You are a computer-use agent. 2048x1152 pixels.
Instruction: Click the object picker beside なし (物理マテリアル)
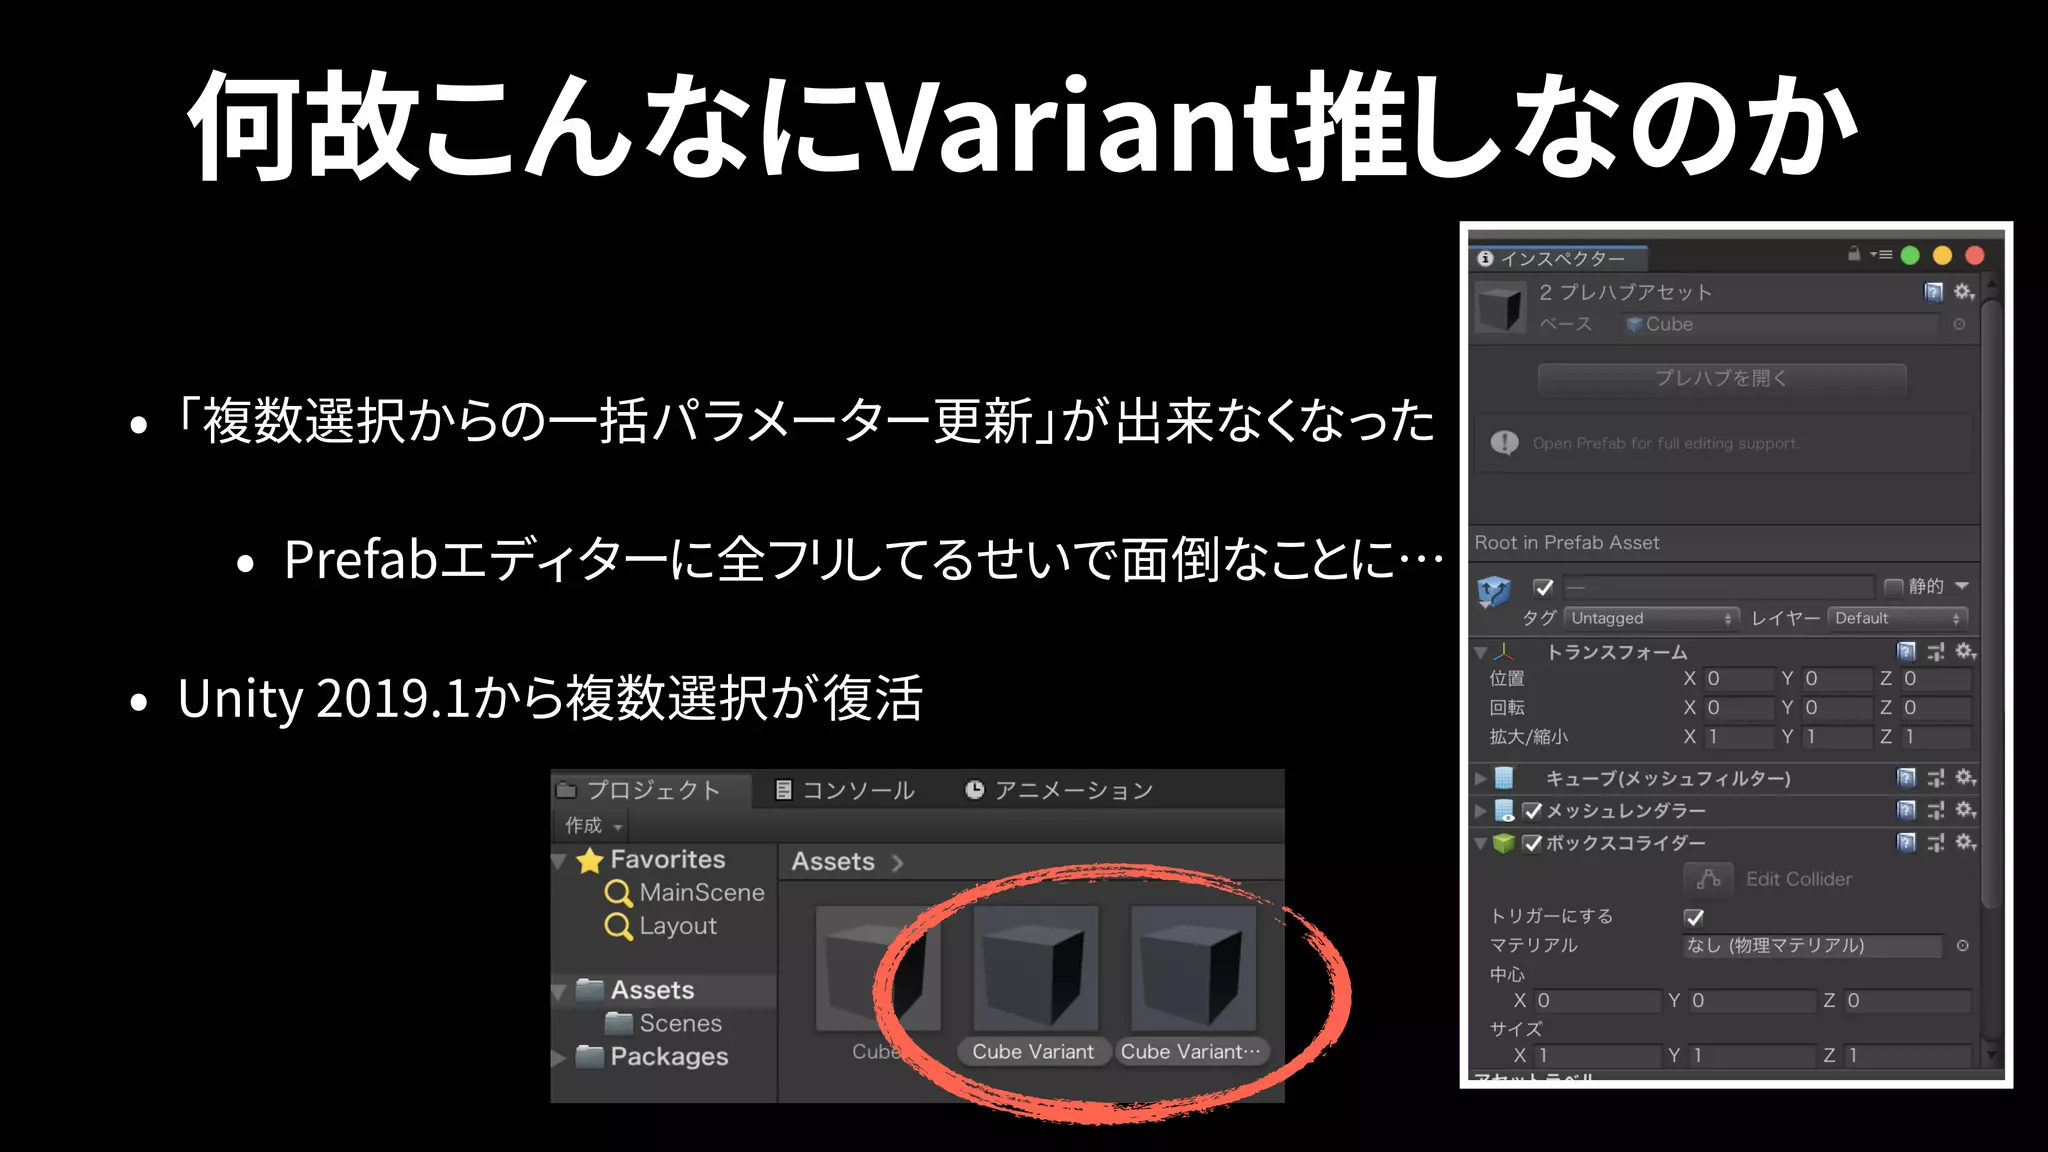1962,946
